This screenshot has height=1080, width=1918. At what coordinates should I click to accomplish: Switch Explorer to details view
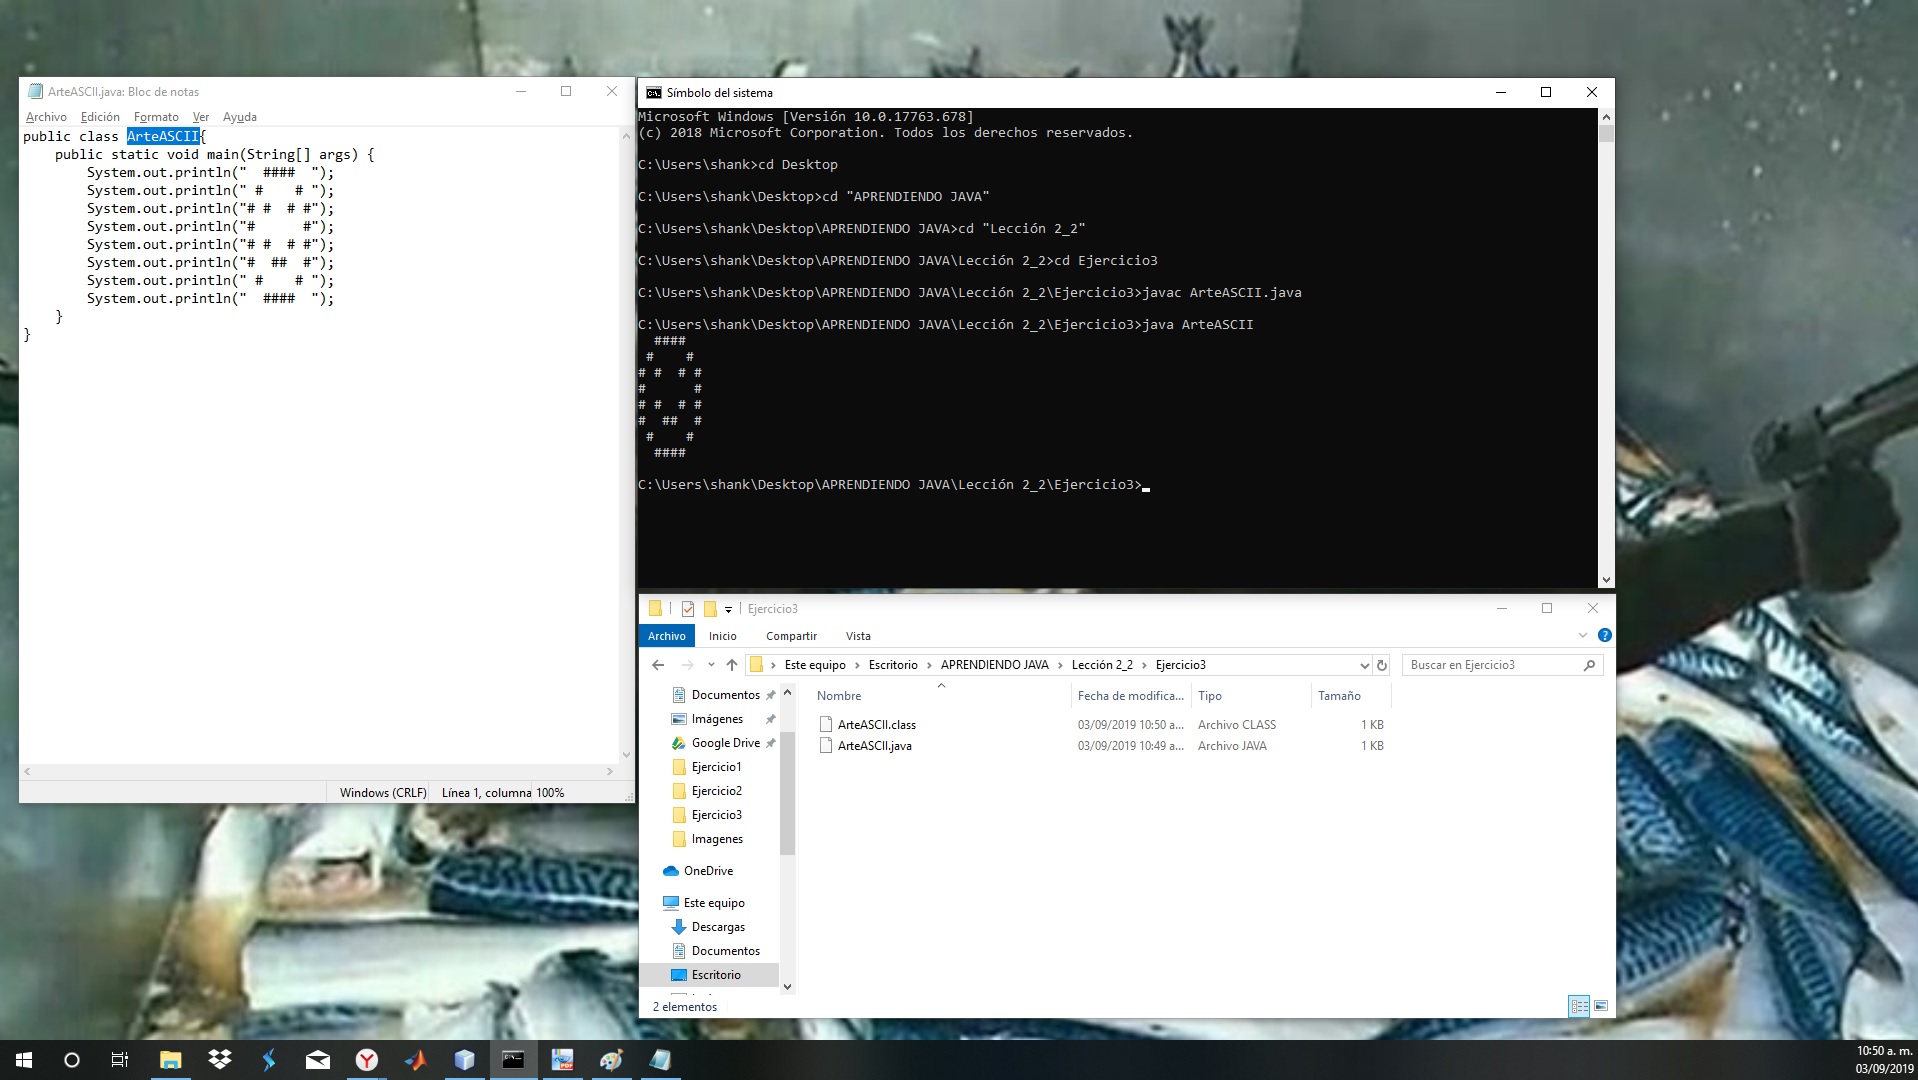click(x=1581, y=1007)
